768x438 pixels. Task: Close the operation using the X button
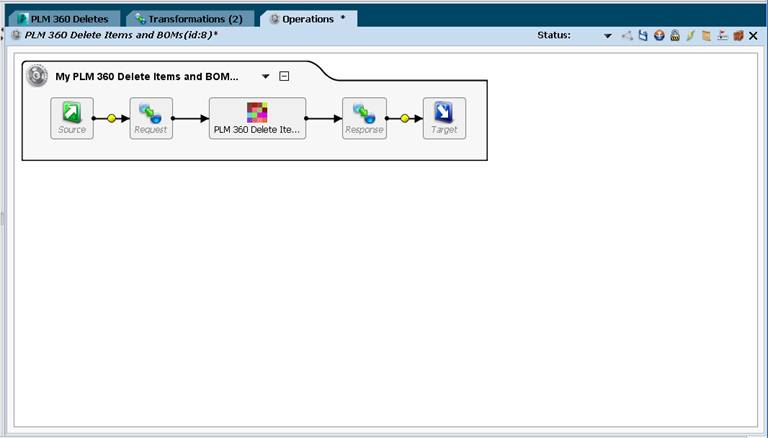coord(753,36)
